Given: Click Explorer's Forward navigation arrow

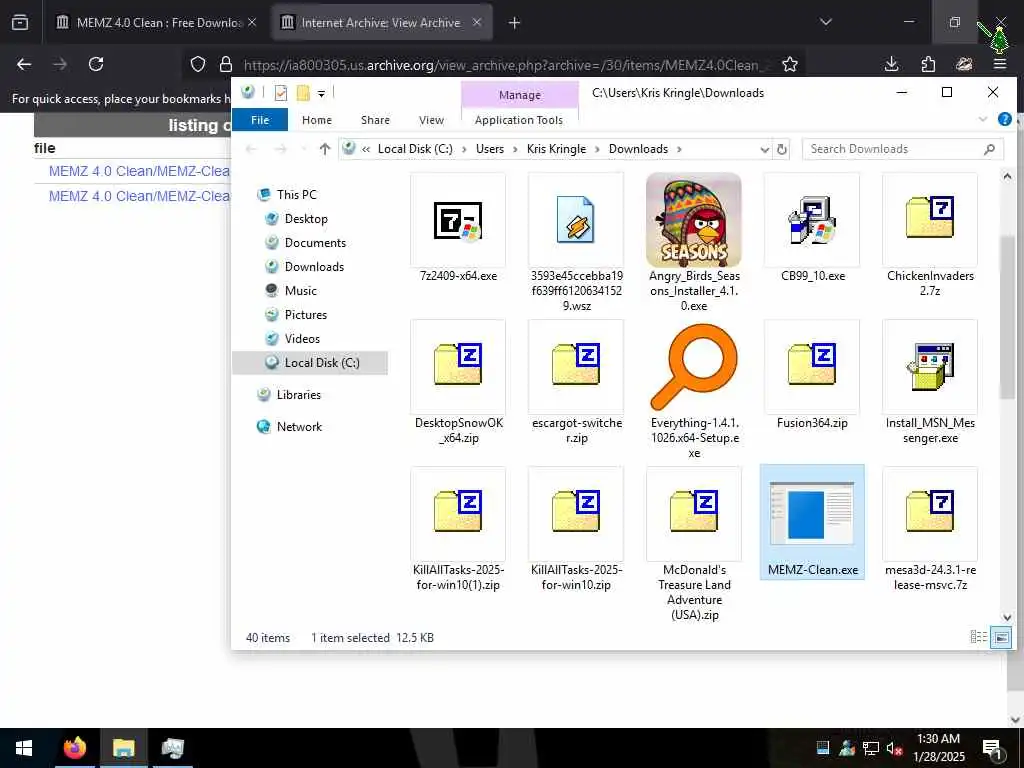Looking at the screenshot, I should tap(280, 149).
